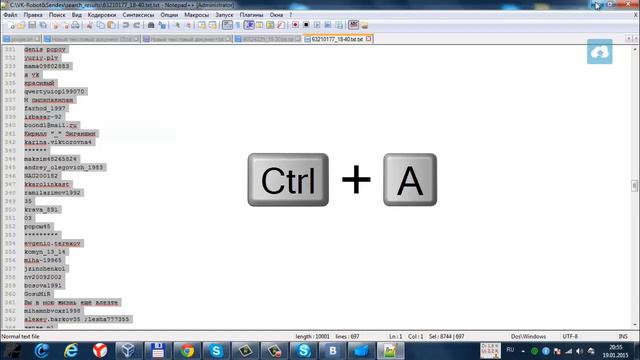Click line 'andrey_olegovich_1983'
Viewport: 640px width, 360px height.
coord(64,167)
